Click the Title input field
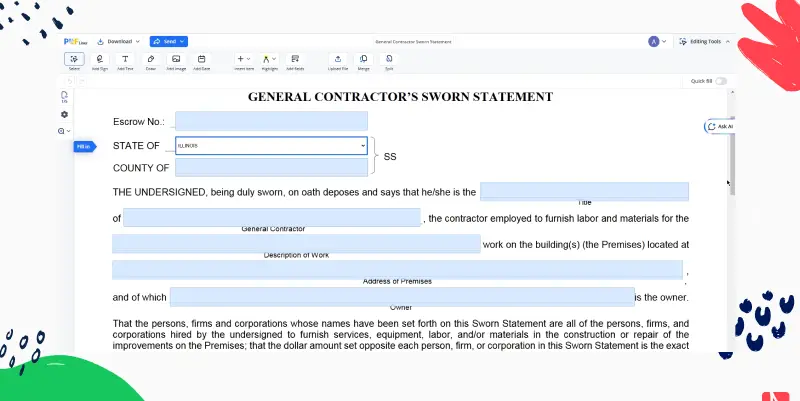 [x=584, y=191]
